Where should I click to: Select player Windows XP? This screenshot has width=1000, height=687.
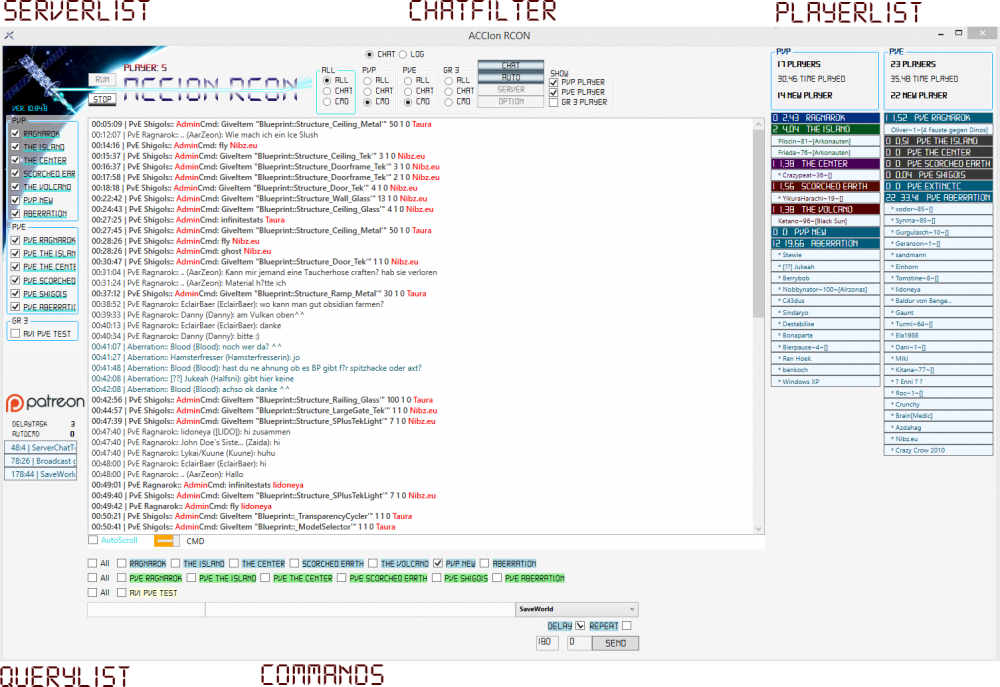click(x=825, y=381)
